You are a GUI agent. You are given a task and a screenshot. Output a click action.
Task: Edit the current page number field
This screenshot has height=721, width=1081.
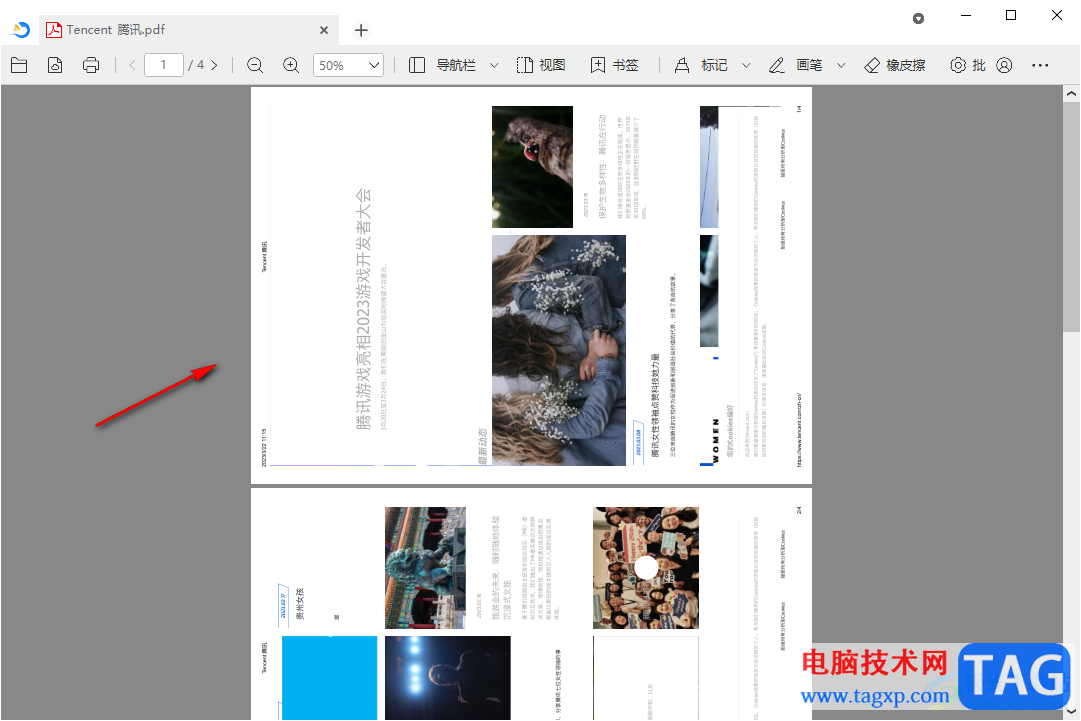pos(164,65)
